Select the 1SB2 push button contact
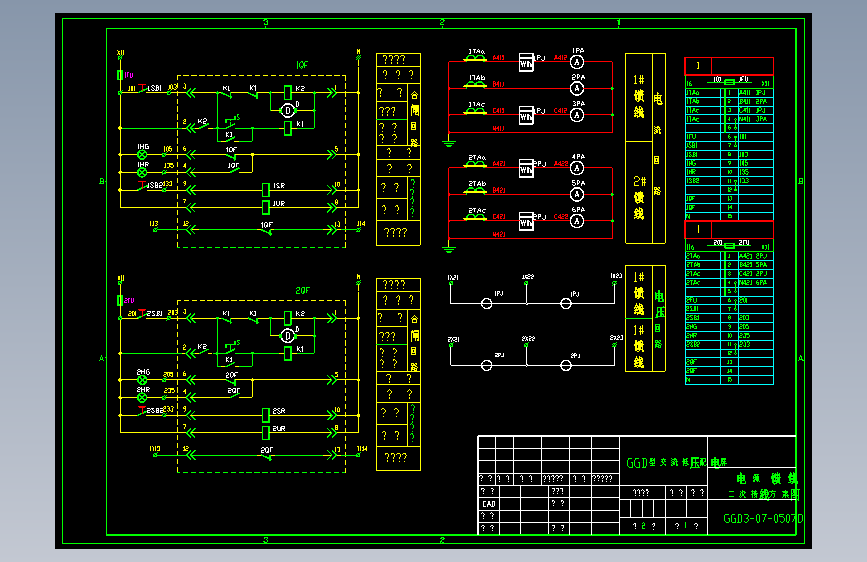This screenshot has height=562, width=867. tap(142, 186)
